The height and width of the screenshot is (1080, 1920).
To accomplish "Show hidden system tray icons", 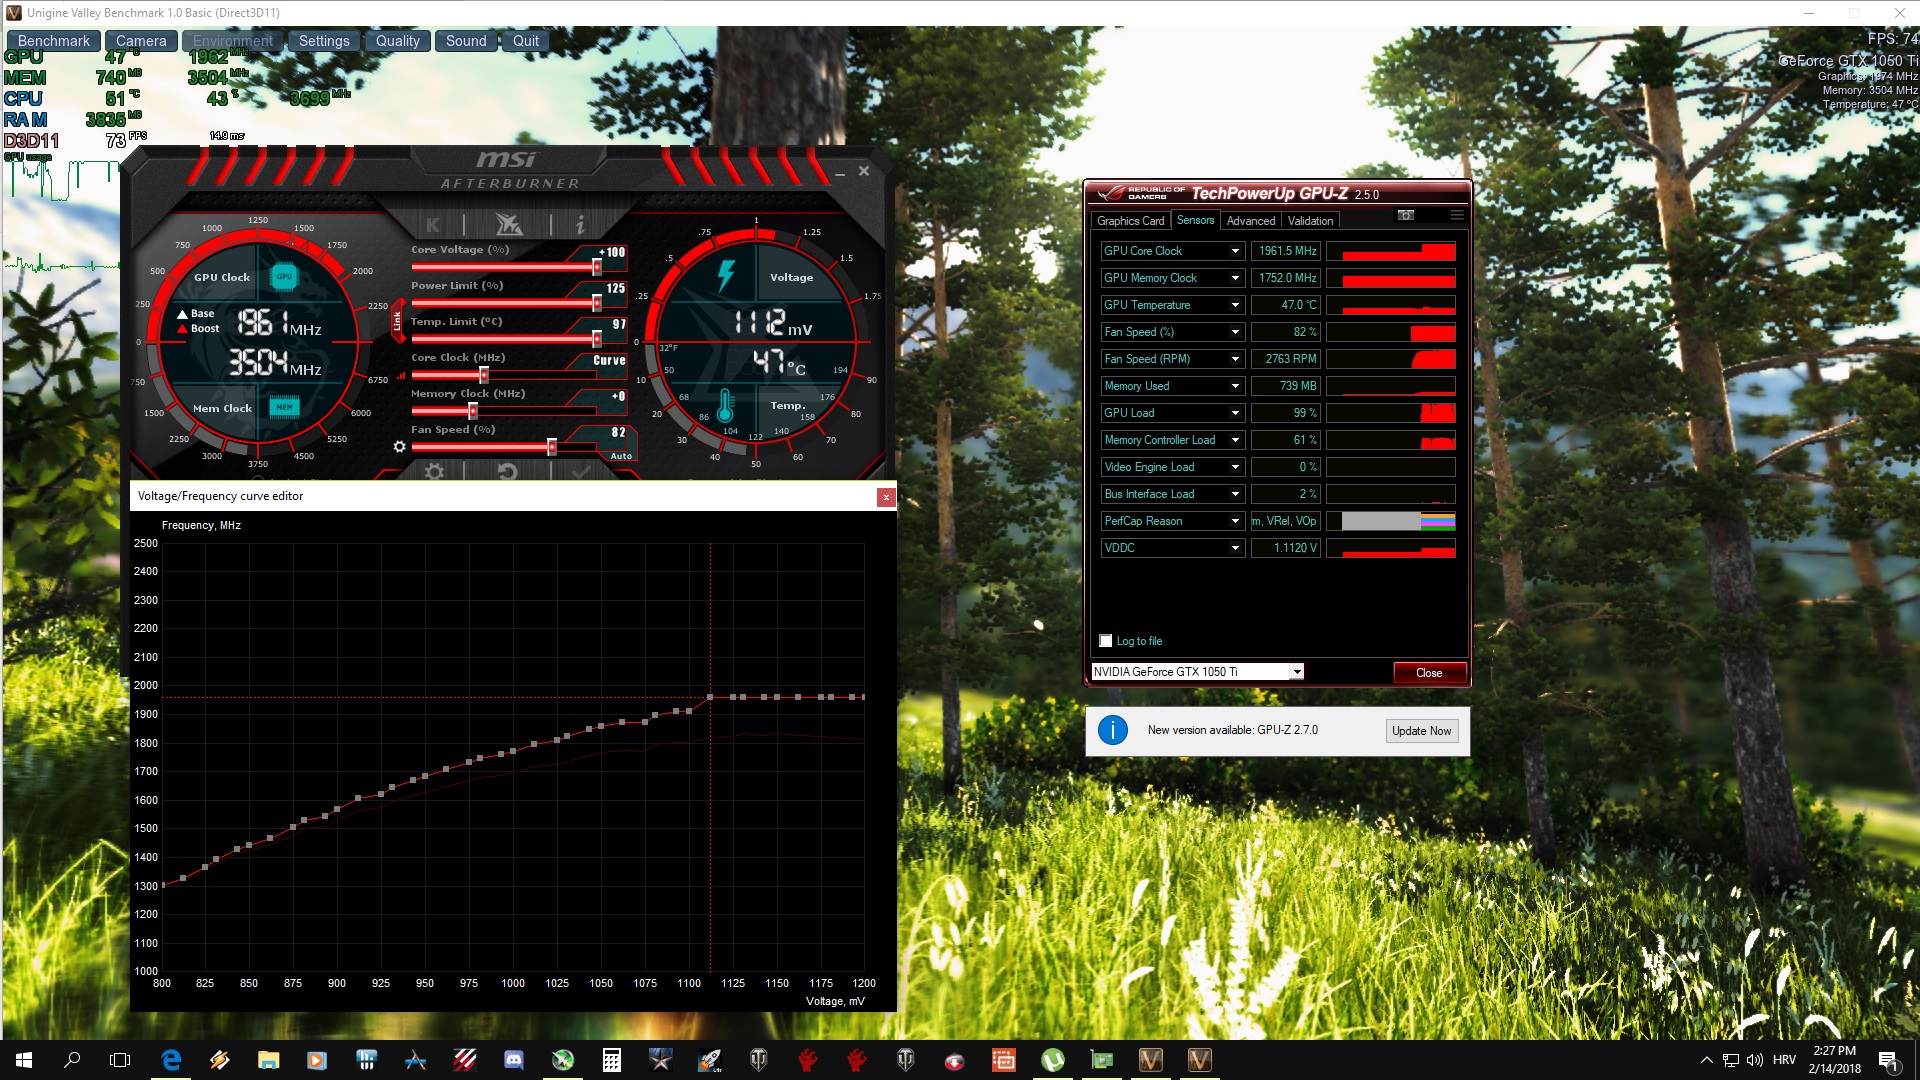I will point(1706,1060).
